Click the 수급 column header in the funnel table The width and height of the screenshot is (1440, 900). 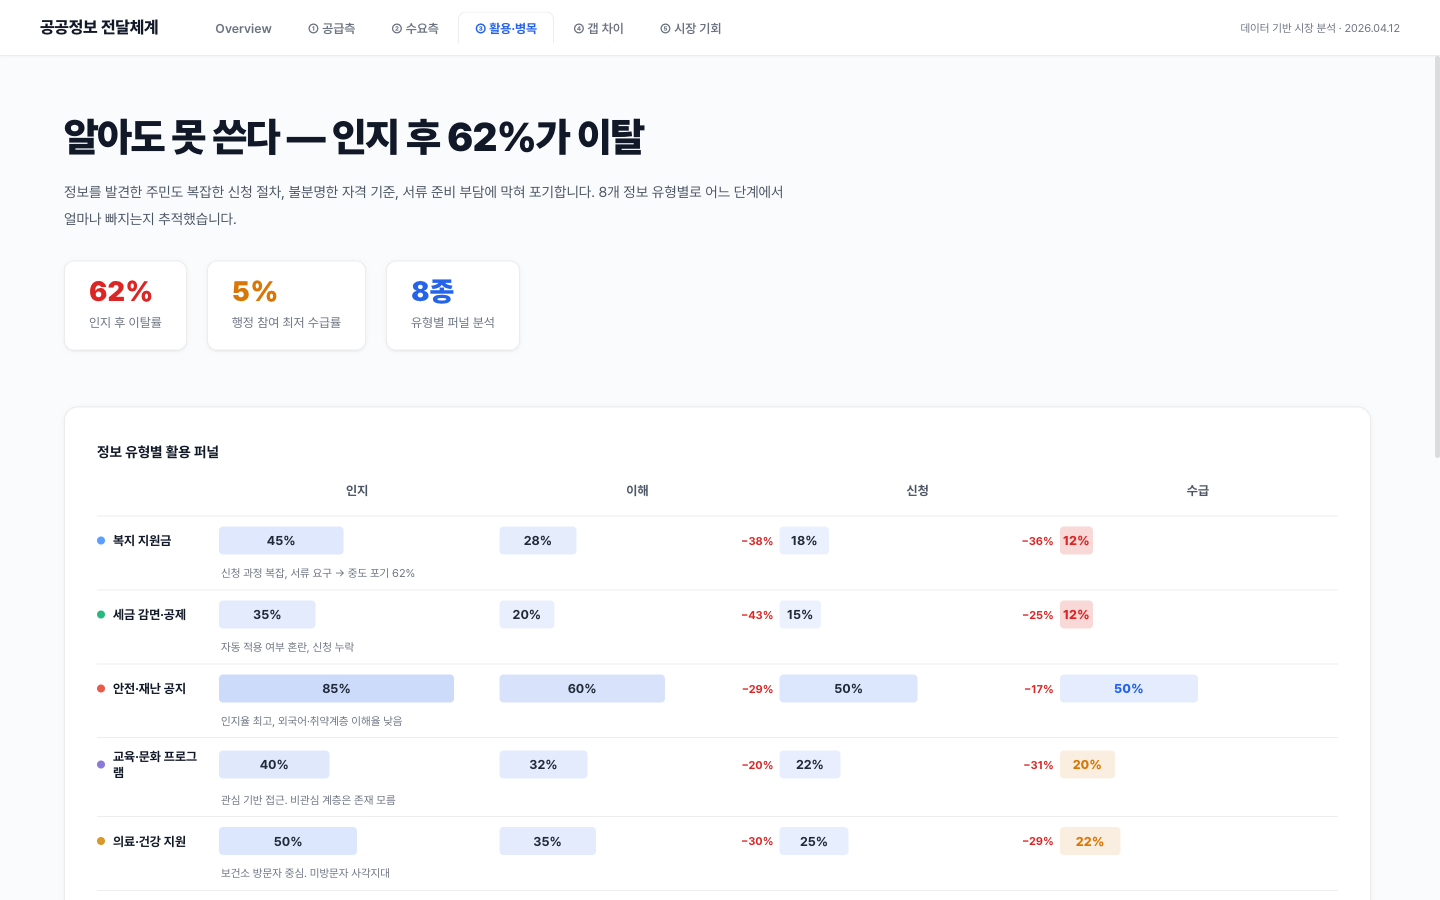pyautogui.click(x=1197, y=490)
